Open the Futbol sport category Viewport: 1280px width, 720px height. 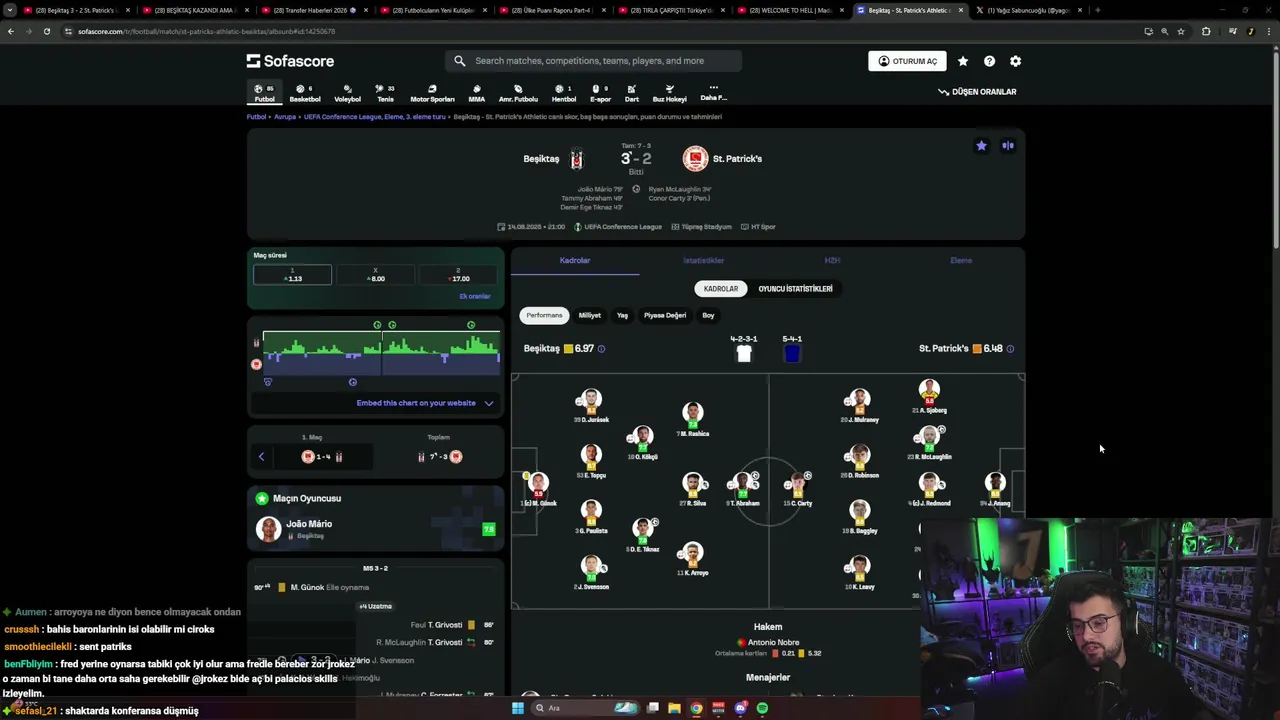(x=264, y=93)
